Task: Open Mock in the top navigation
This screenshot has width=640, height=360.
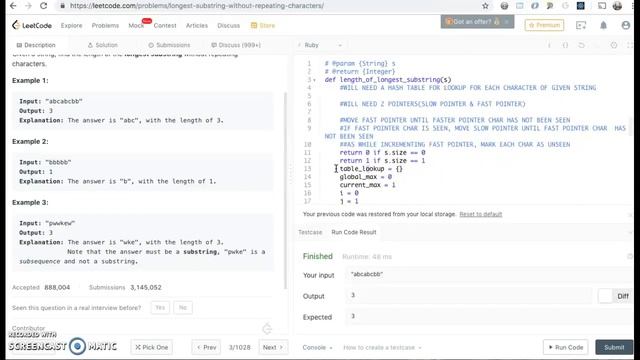Action: point(136,25)
